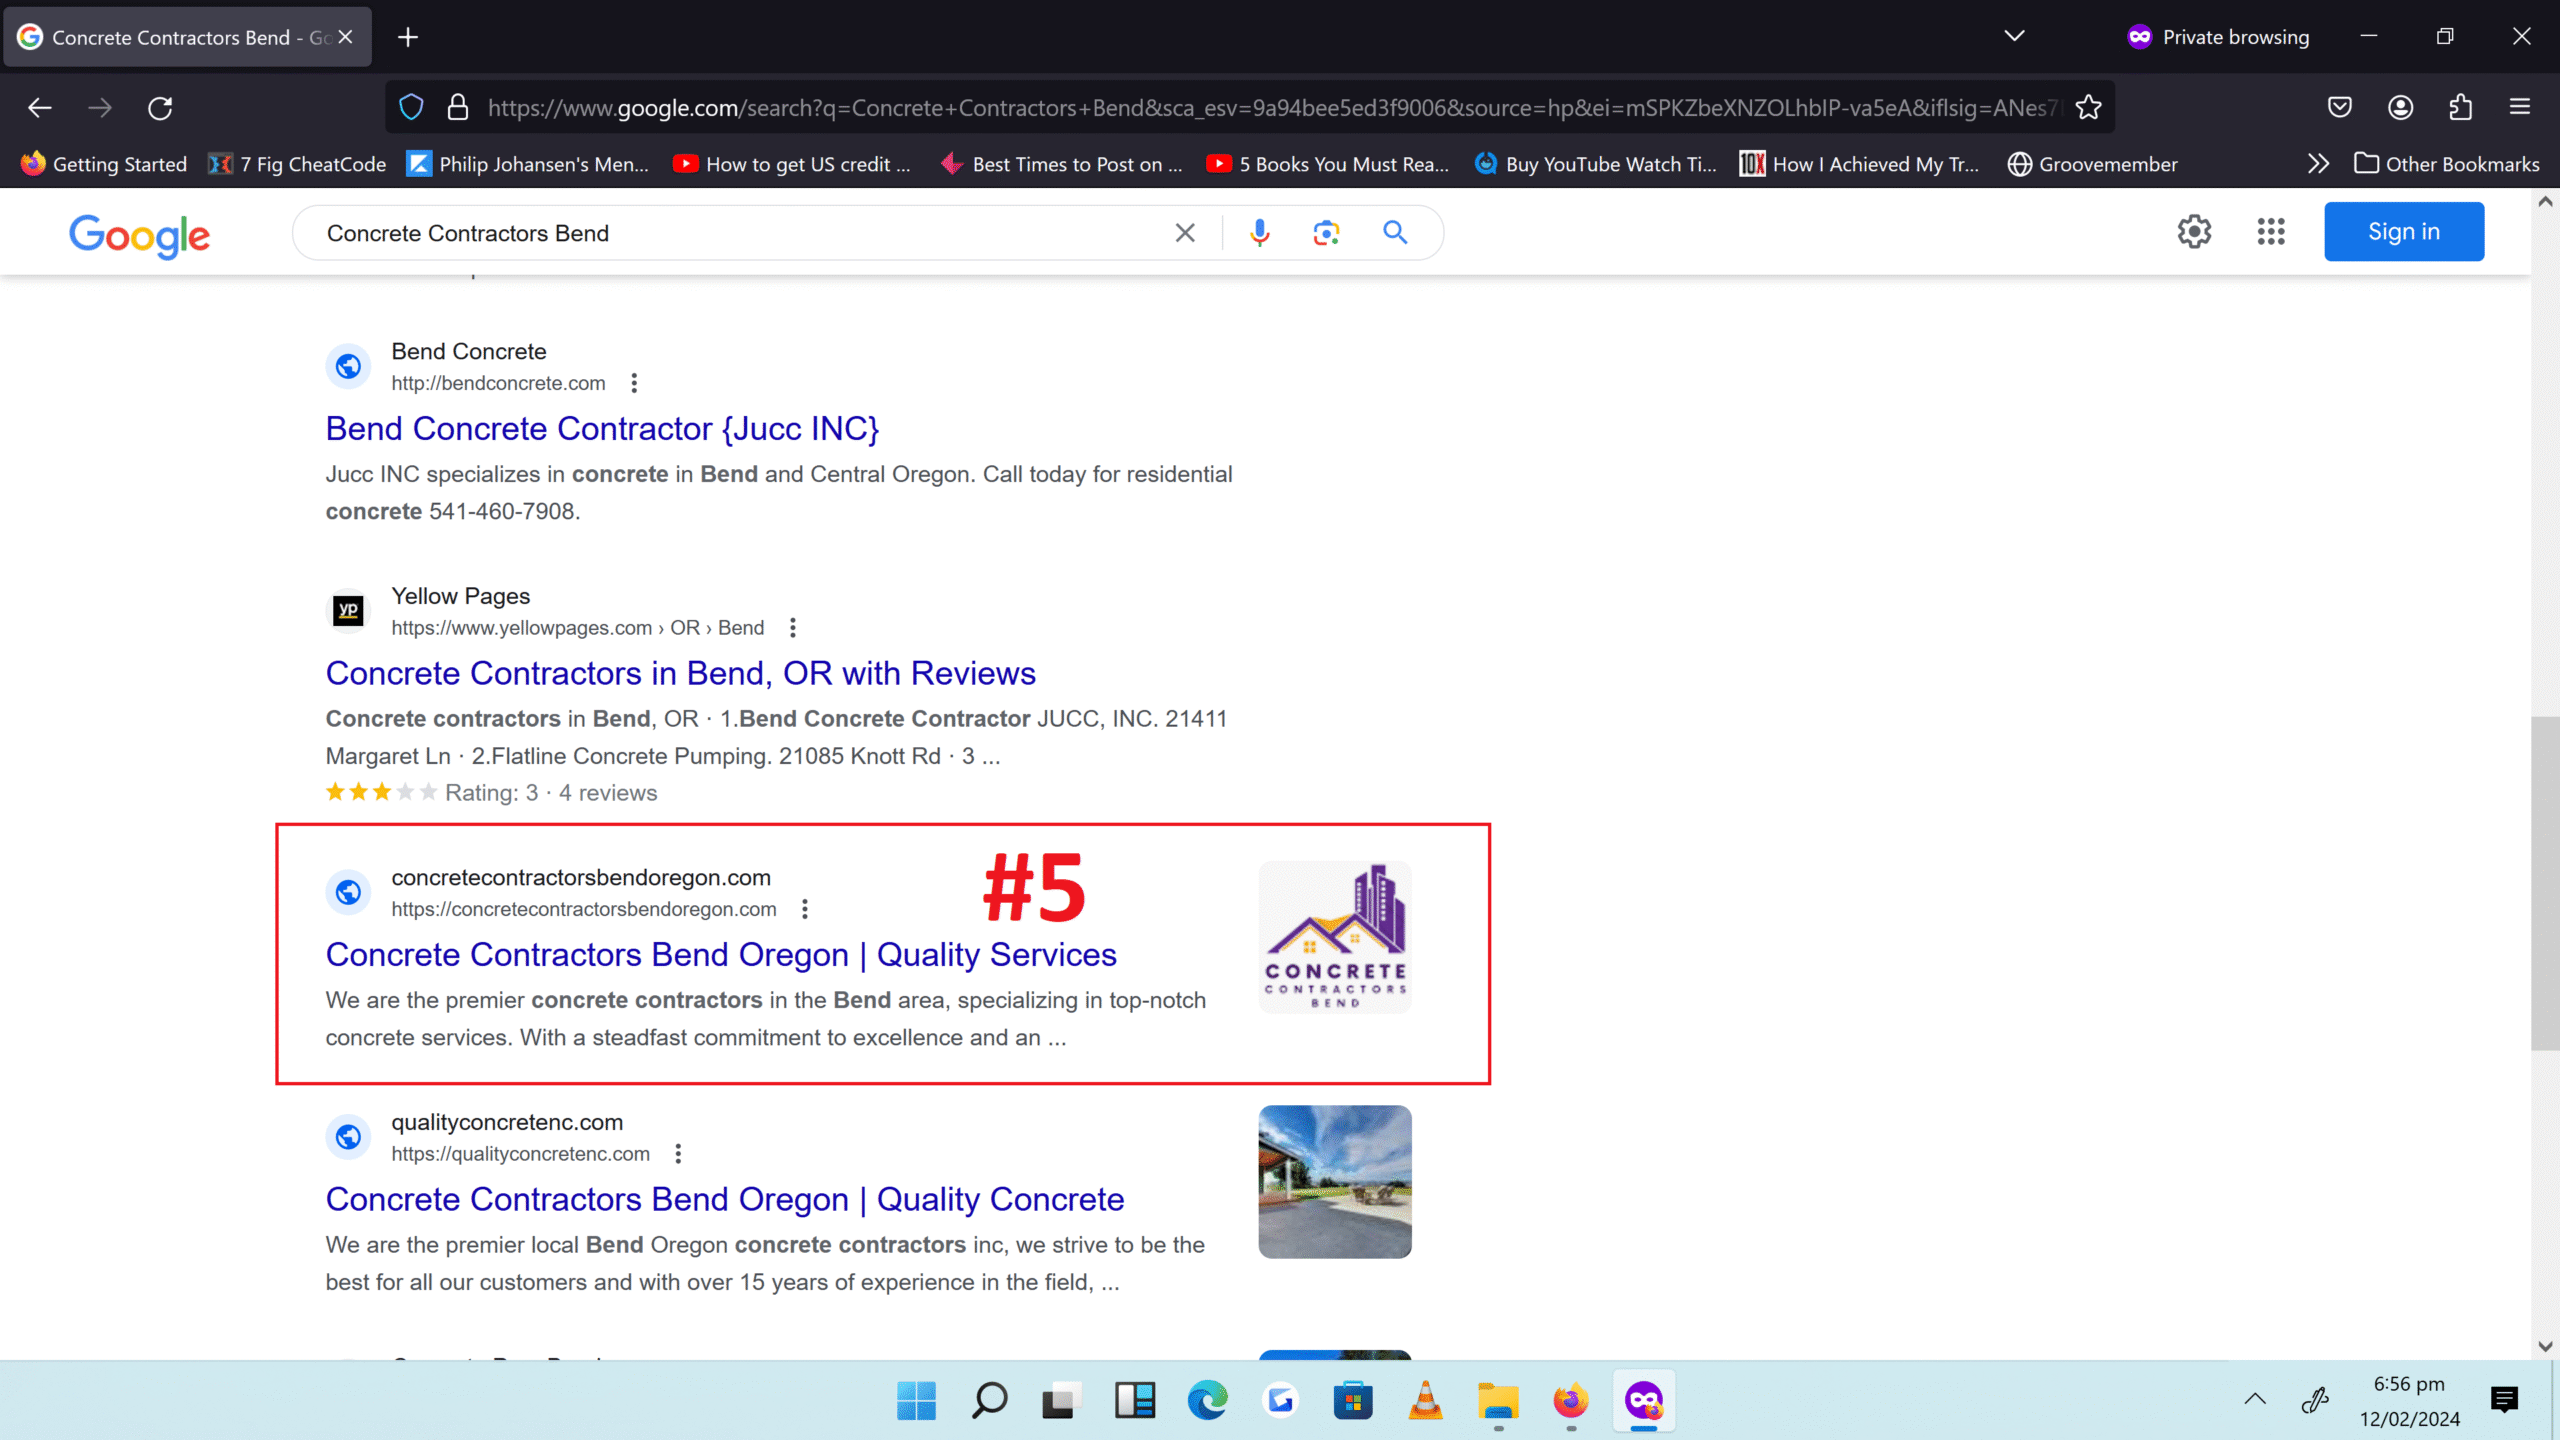Start voice search with microphone icon
The height and width of the screenshot is (1440, 2560).
[x=1259, y=233]
